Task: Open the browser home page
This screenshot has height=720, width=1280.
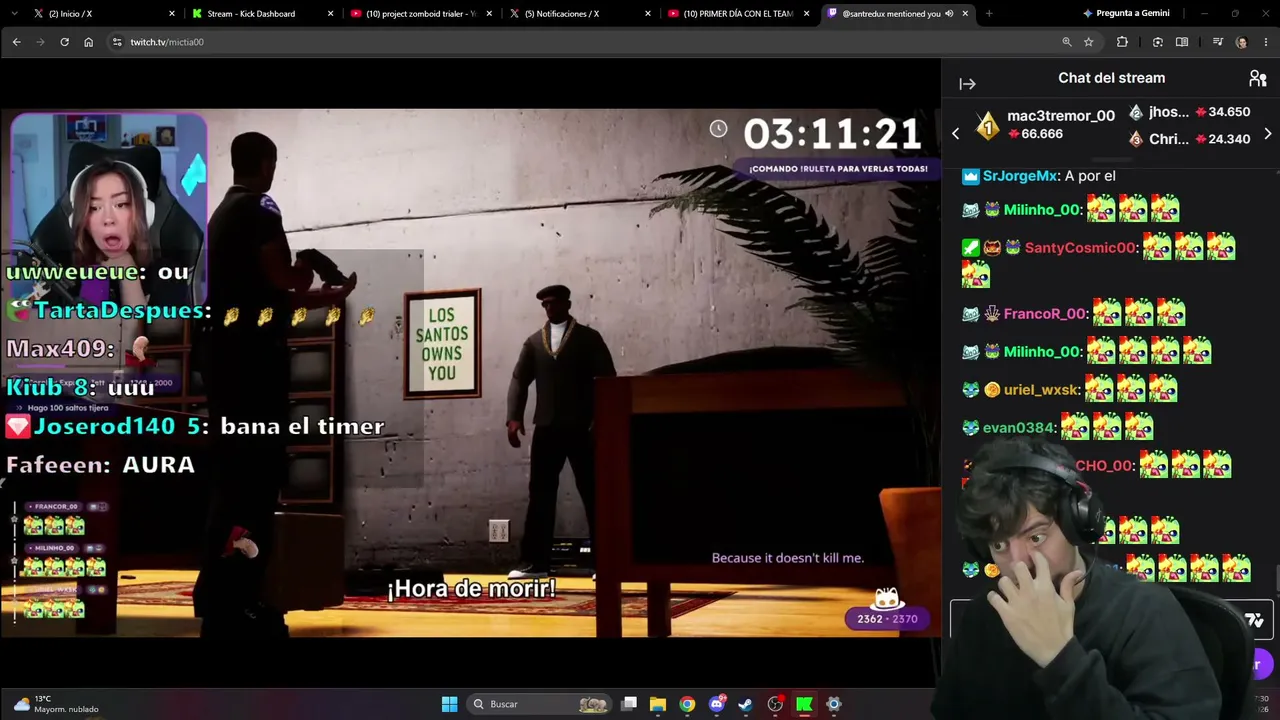Action: [x=88, y=42]
